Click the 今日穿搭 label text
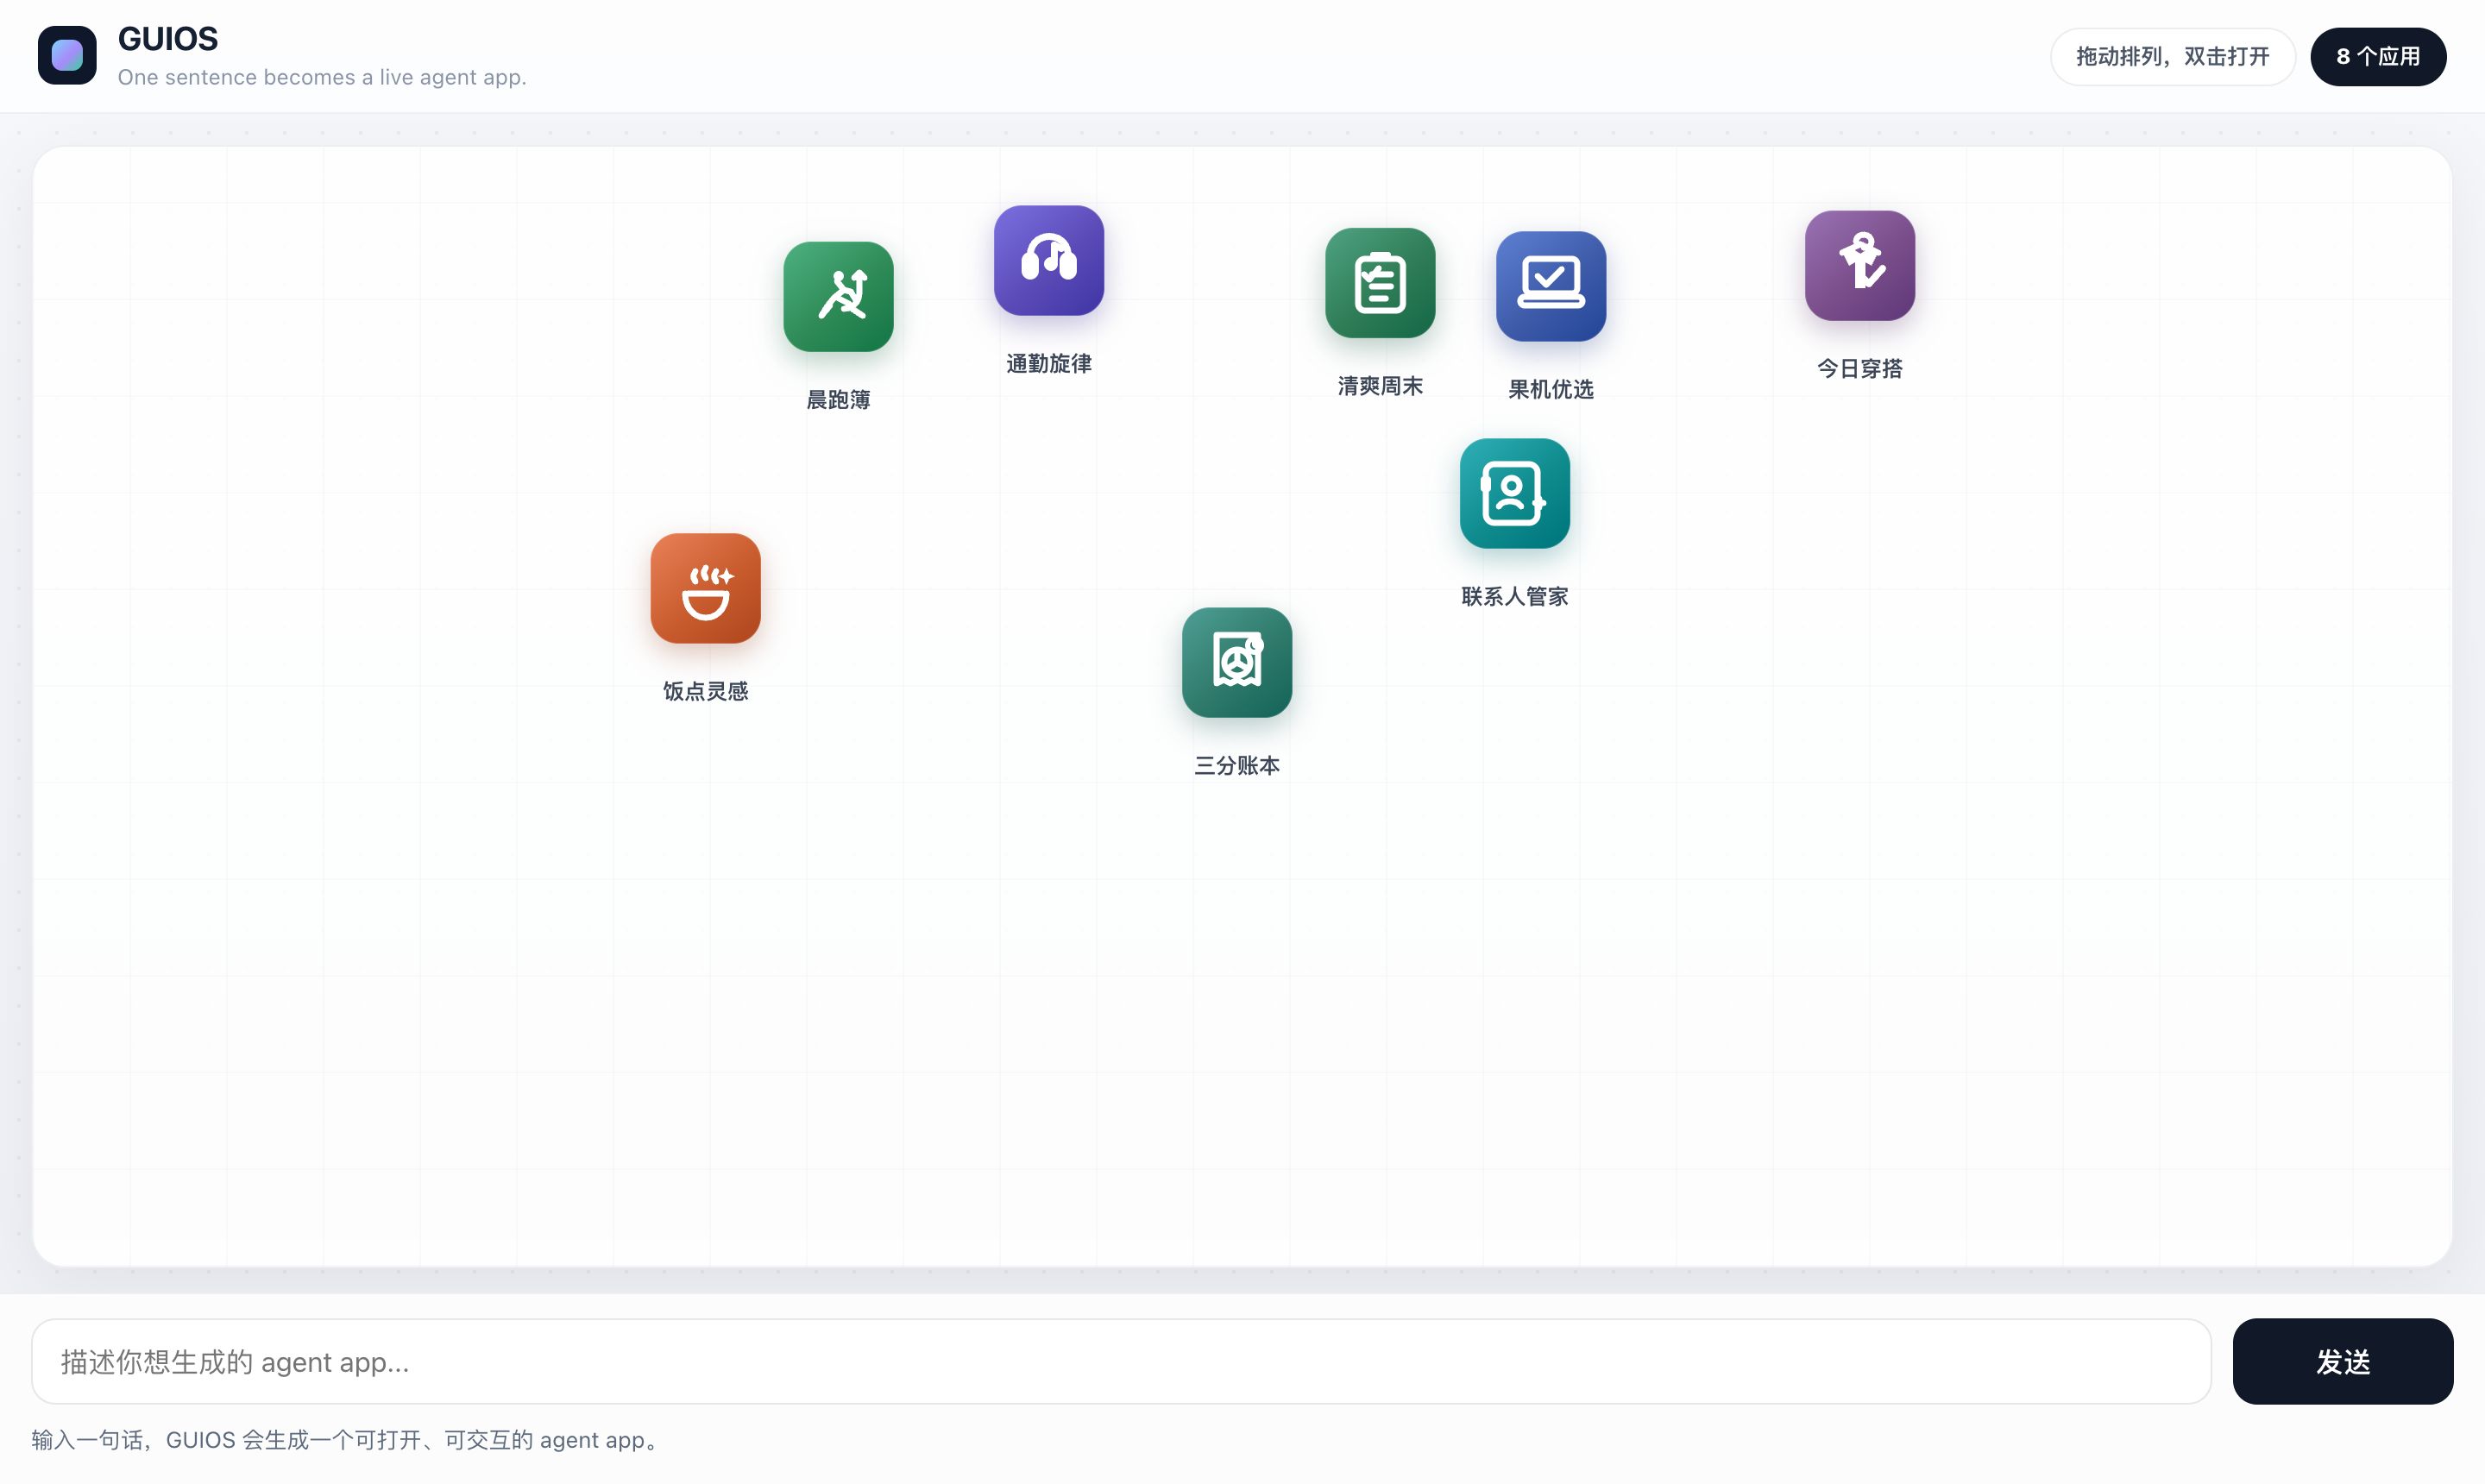This screenshot has height=1484, width=2485. pos(1860,369)
